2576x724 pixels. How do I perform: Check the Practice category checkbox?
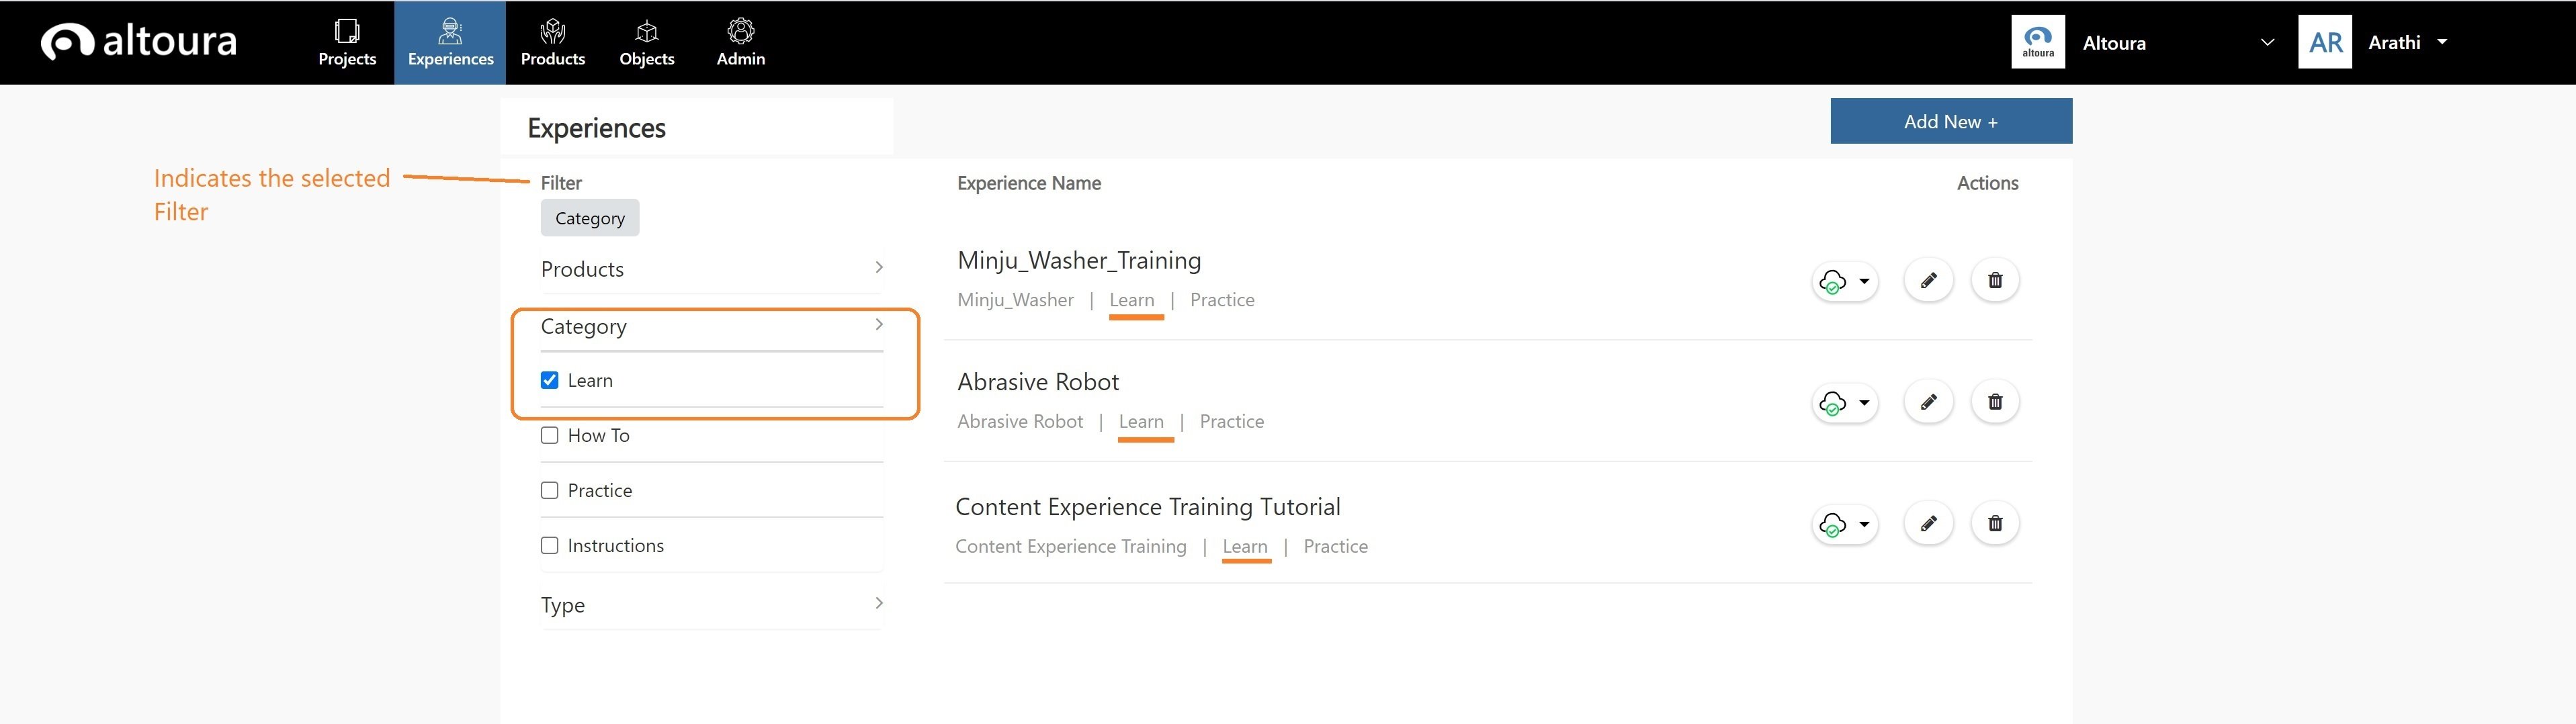549,490
